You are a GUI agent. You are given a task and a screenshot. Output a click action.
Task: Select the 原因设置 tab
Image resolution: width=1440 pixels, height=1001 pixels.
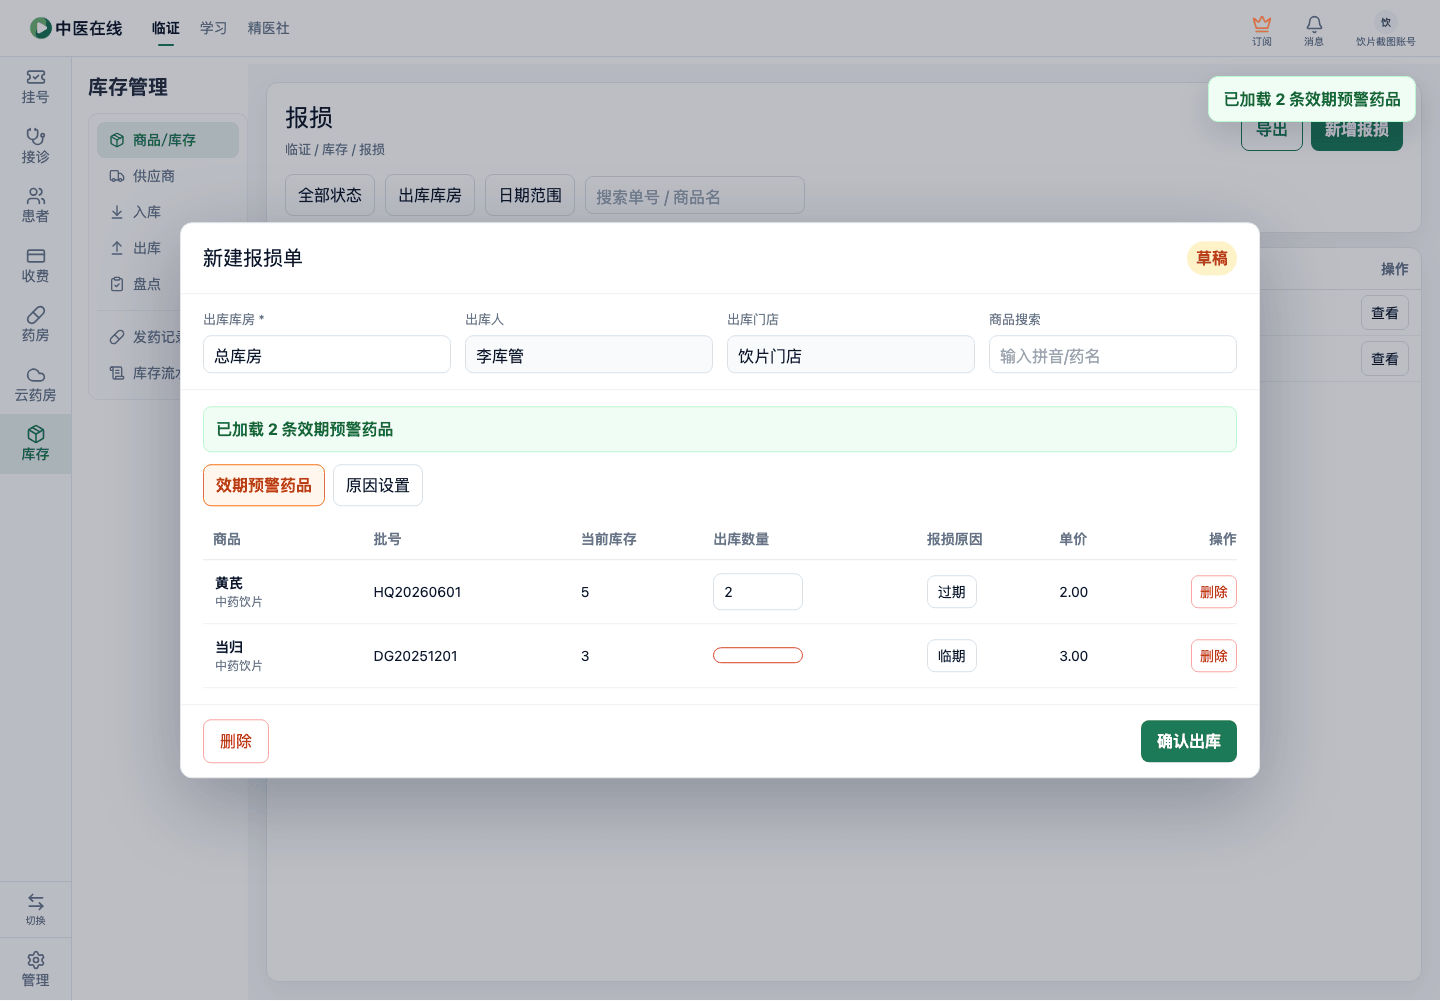[x=378, y=485]
